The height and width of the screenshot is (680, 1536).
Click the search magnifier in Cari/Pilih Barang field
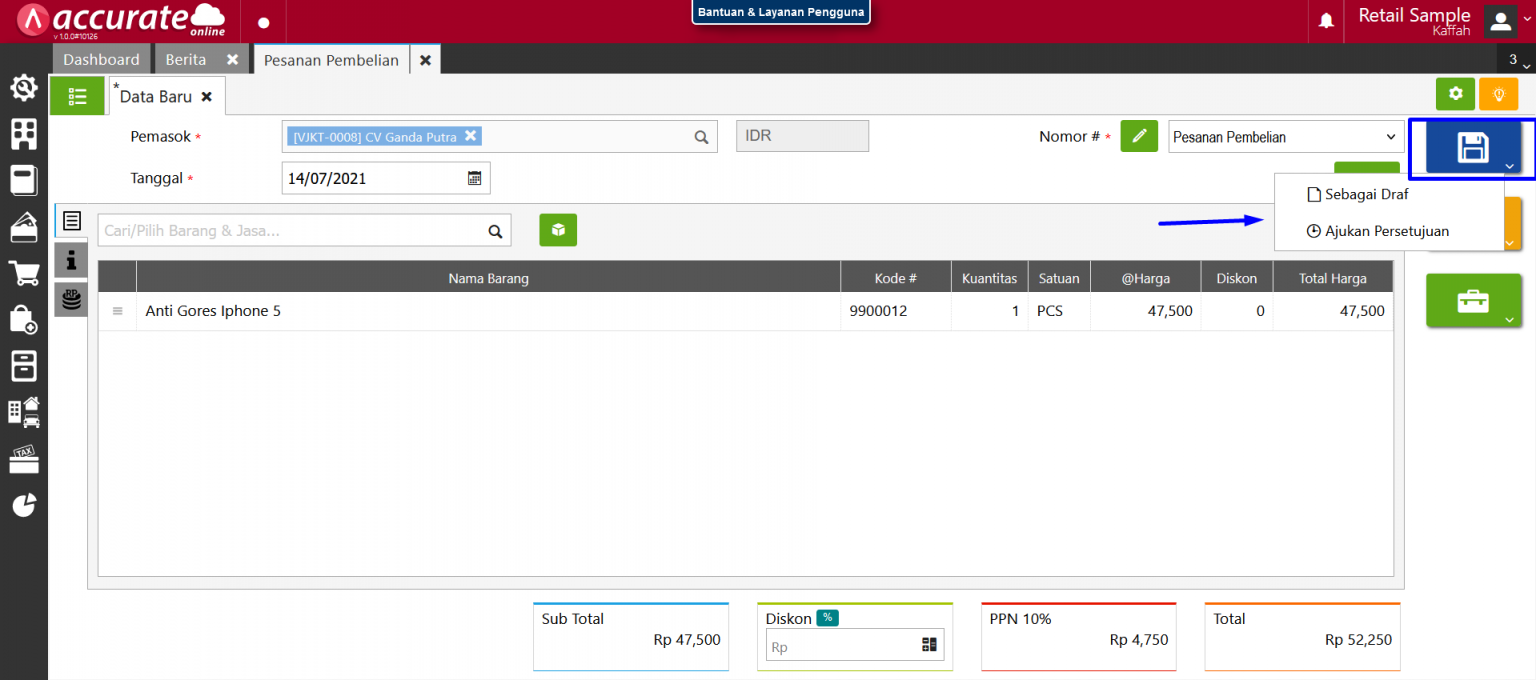tap(495, 230)
